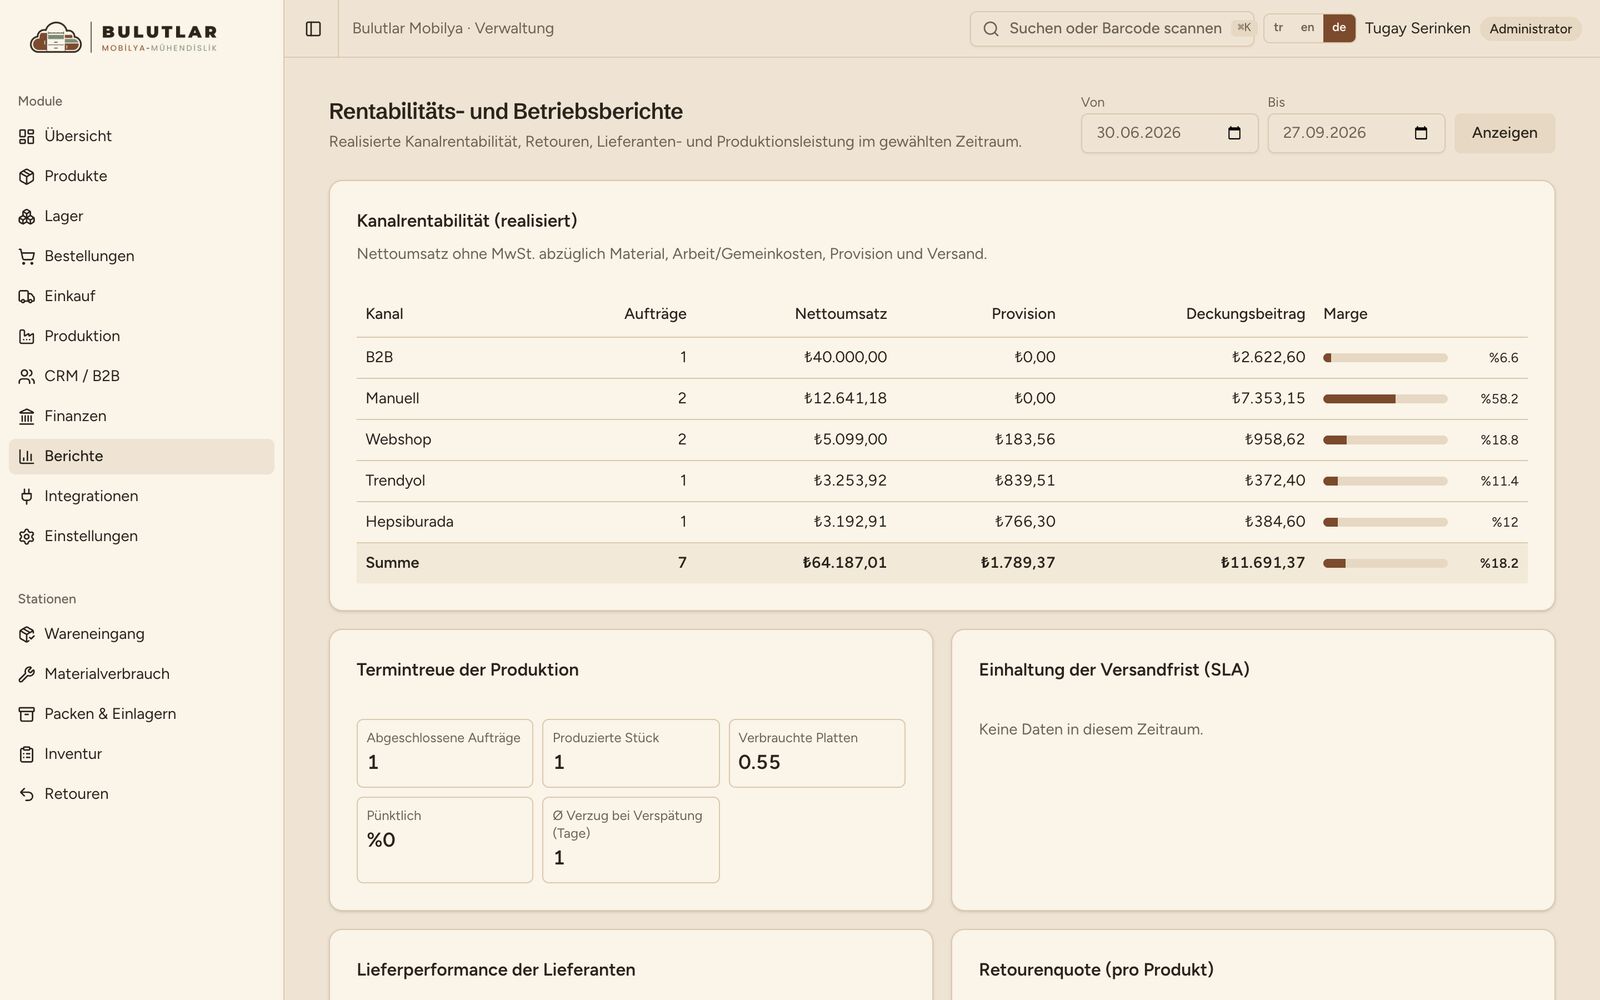Click the Verbrauchte Platten 0.55 card
1600x1000 pixels.
coord(817,753)
